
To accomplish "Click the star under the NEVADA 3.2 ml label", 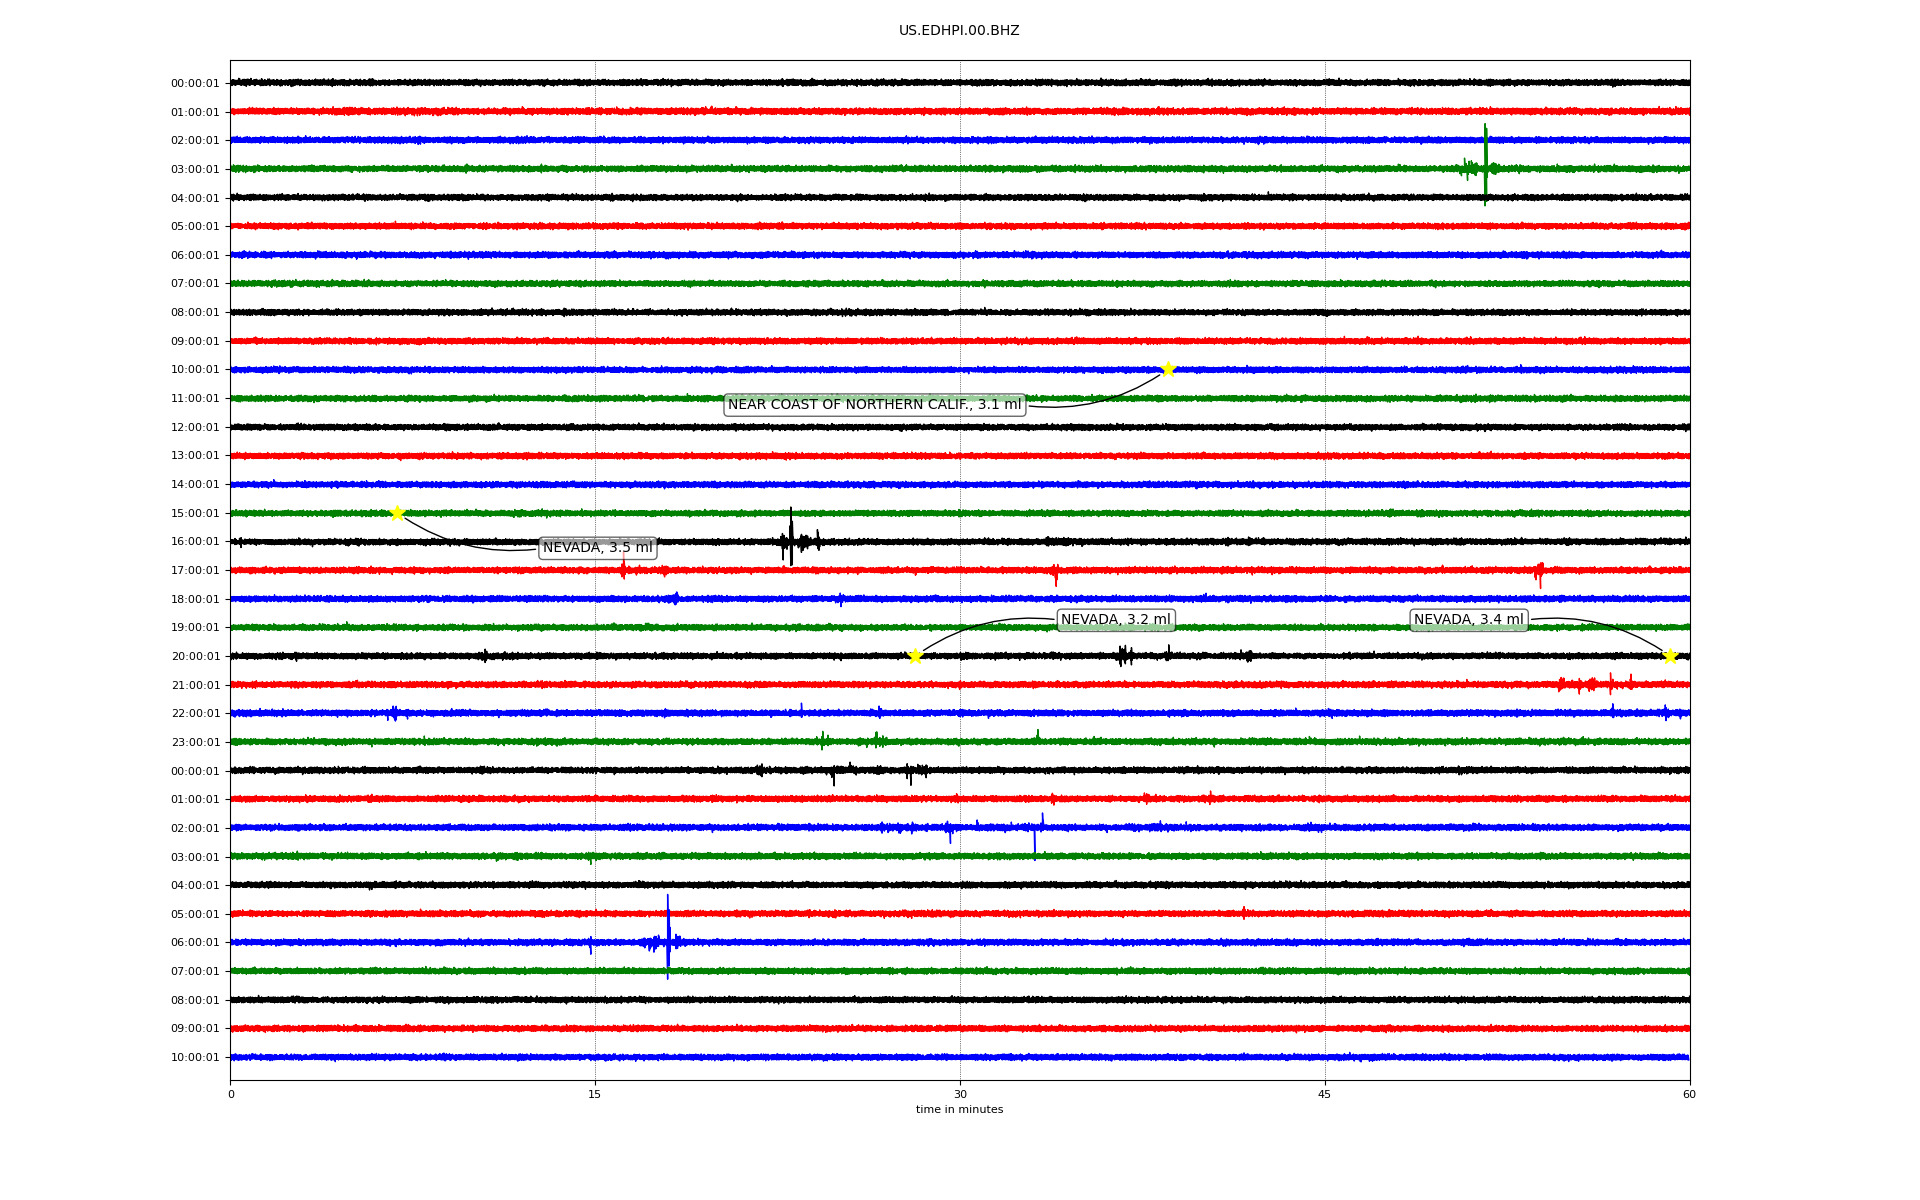I will tap(915, 656).
